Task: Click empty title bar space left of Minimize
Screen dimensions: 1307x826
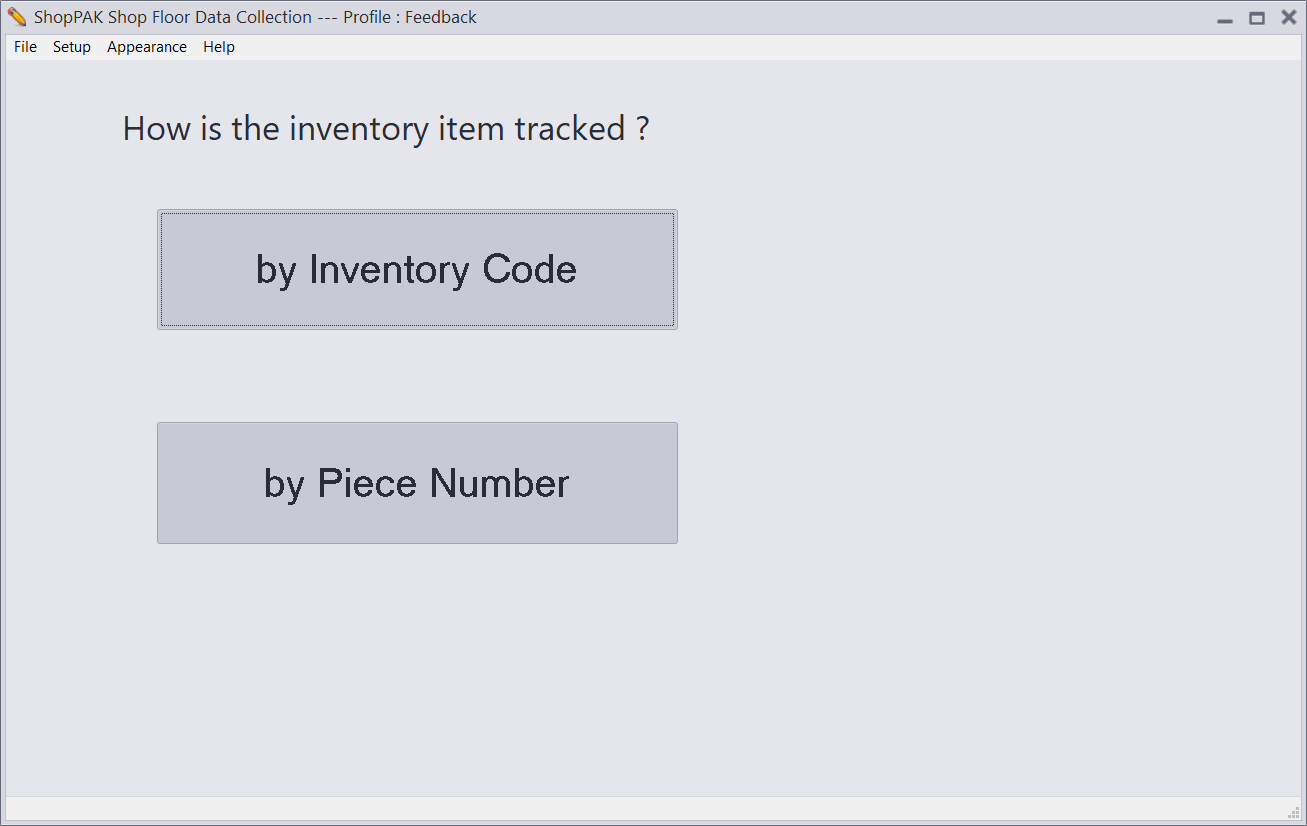Action: click(x=850, y=17)
